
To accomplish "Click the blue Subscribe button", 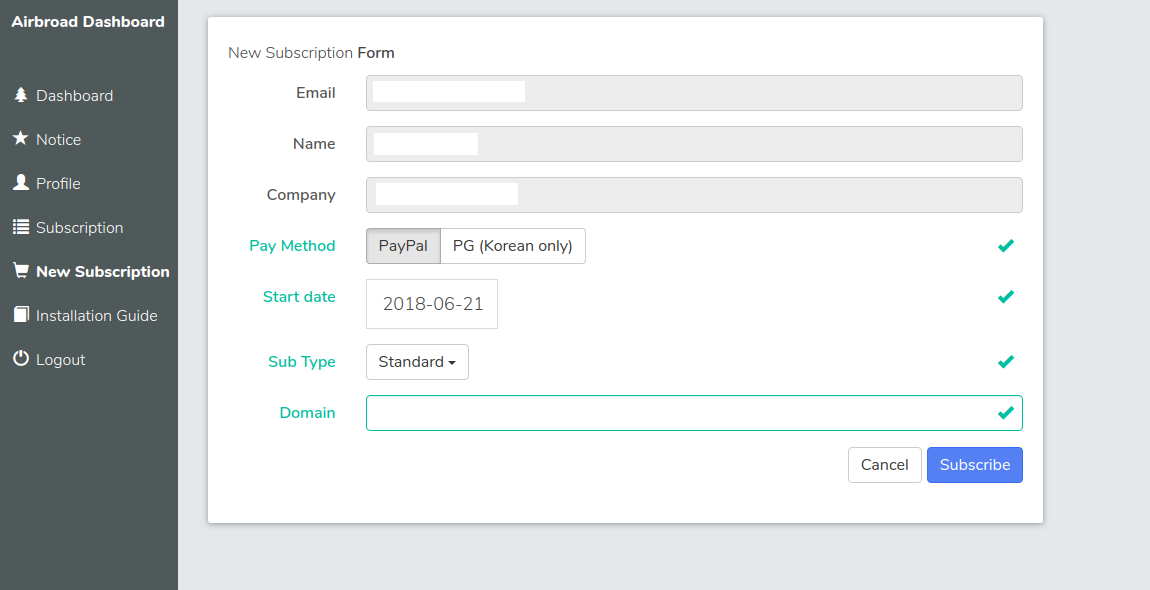I will [975, 465].
